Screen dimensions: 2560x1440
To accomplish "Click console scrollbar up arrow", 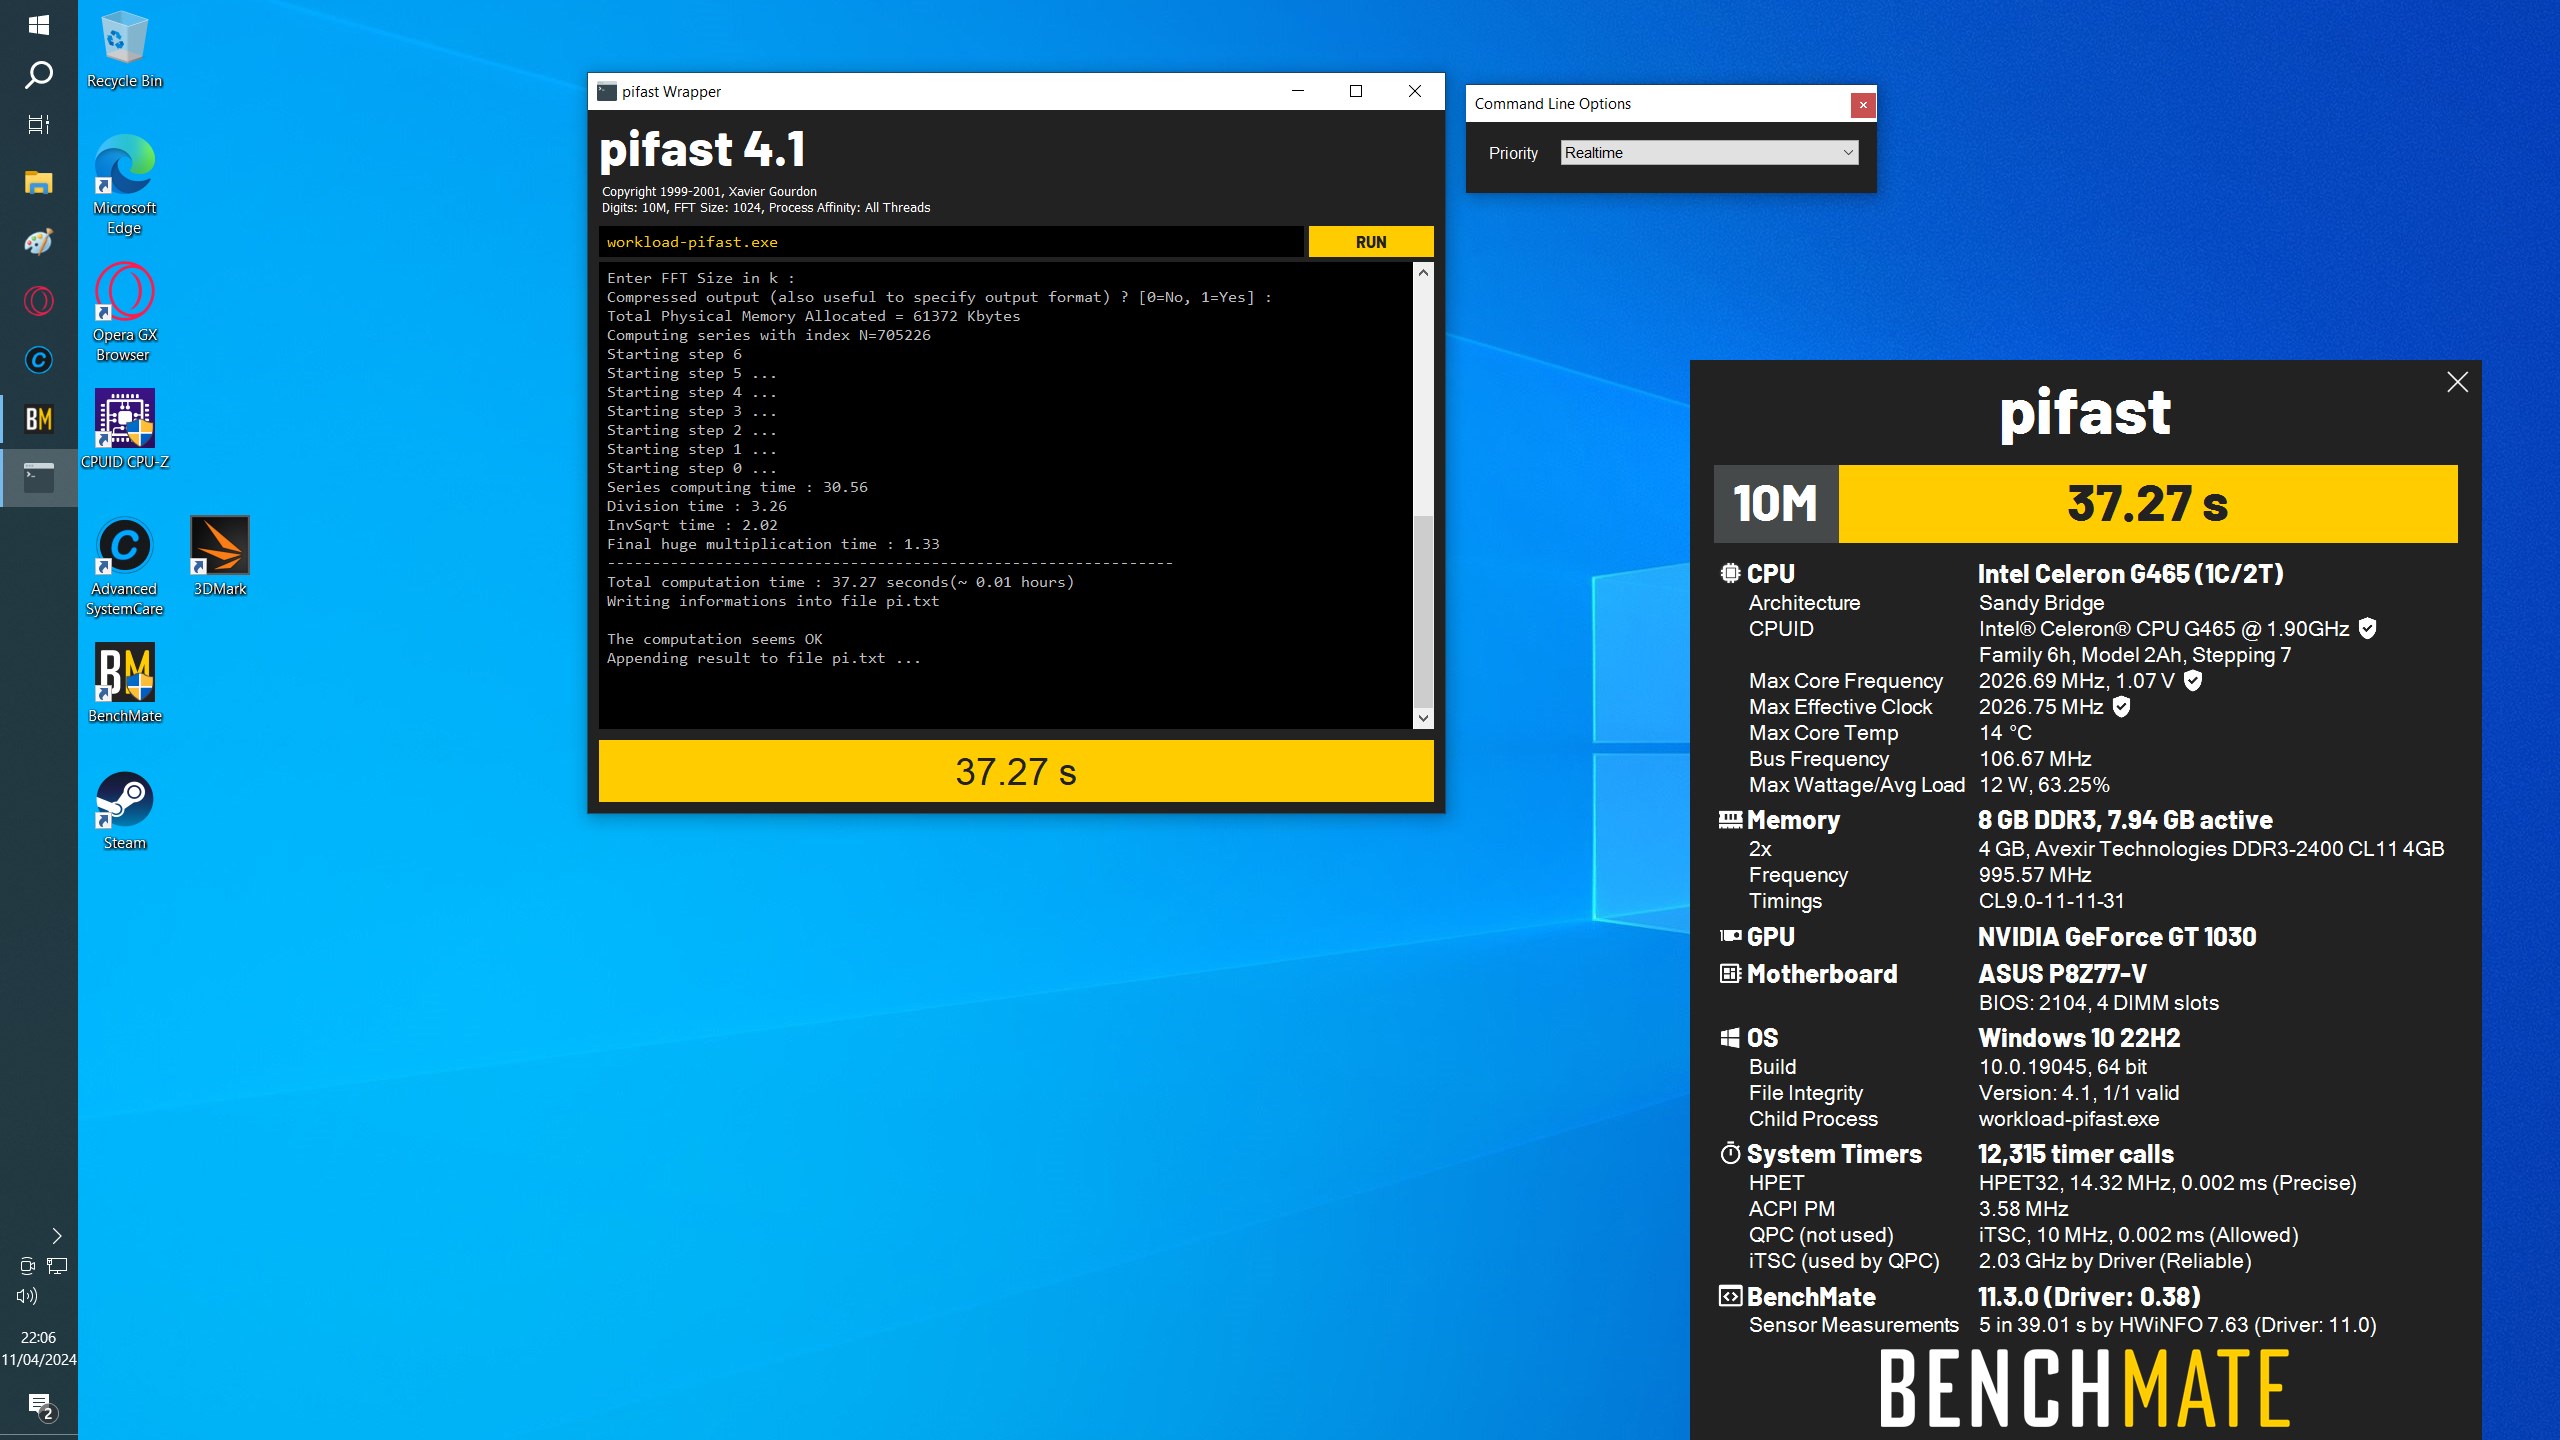I will tap(1423, 272).
